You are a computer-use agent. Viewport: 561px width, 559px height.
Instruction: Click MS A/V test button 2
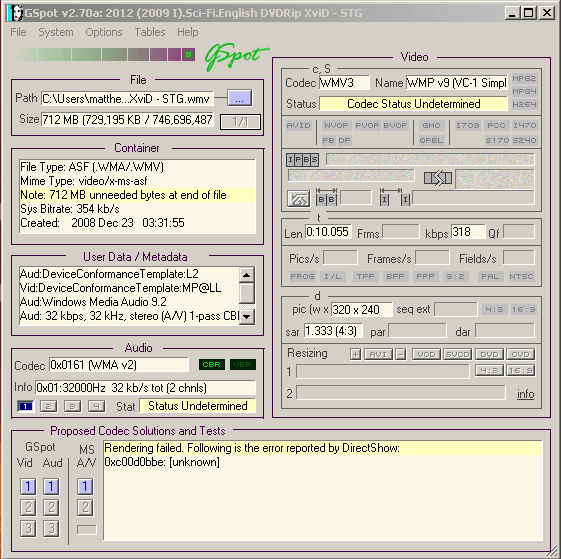[x=85, y=507]
